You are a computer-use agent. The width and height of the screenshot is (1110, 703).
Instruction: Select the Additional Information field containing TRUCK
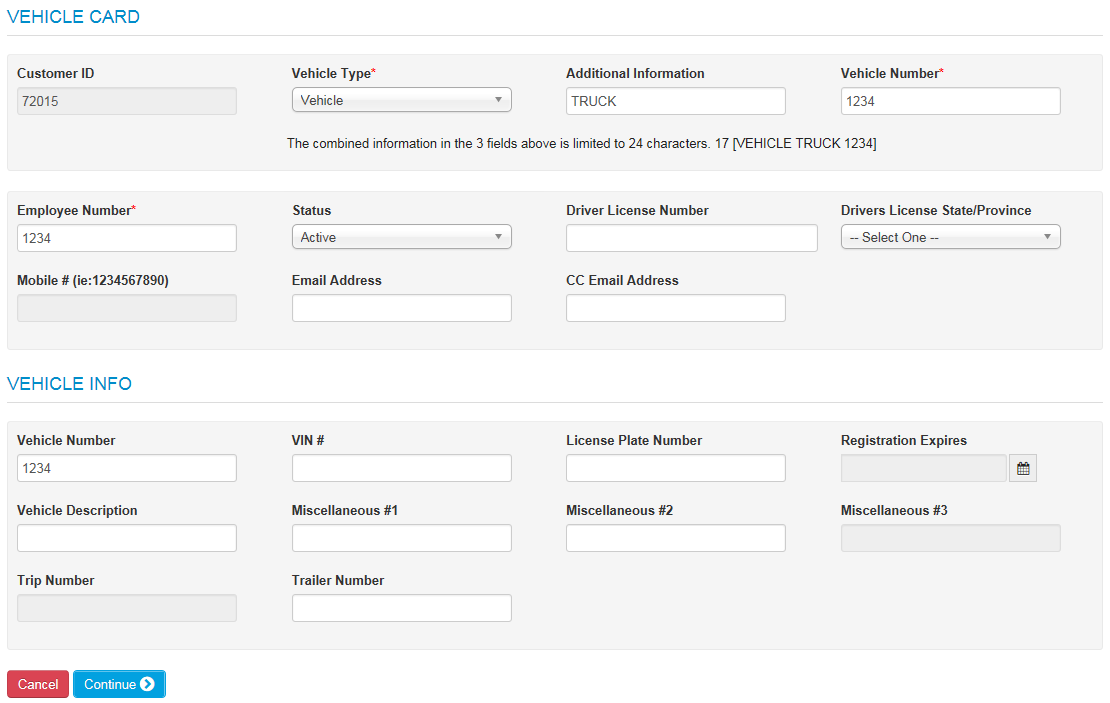tap(675, 100)
